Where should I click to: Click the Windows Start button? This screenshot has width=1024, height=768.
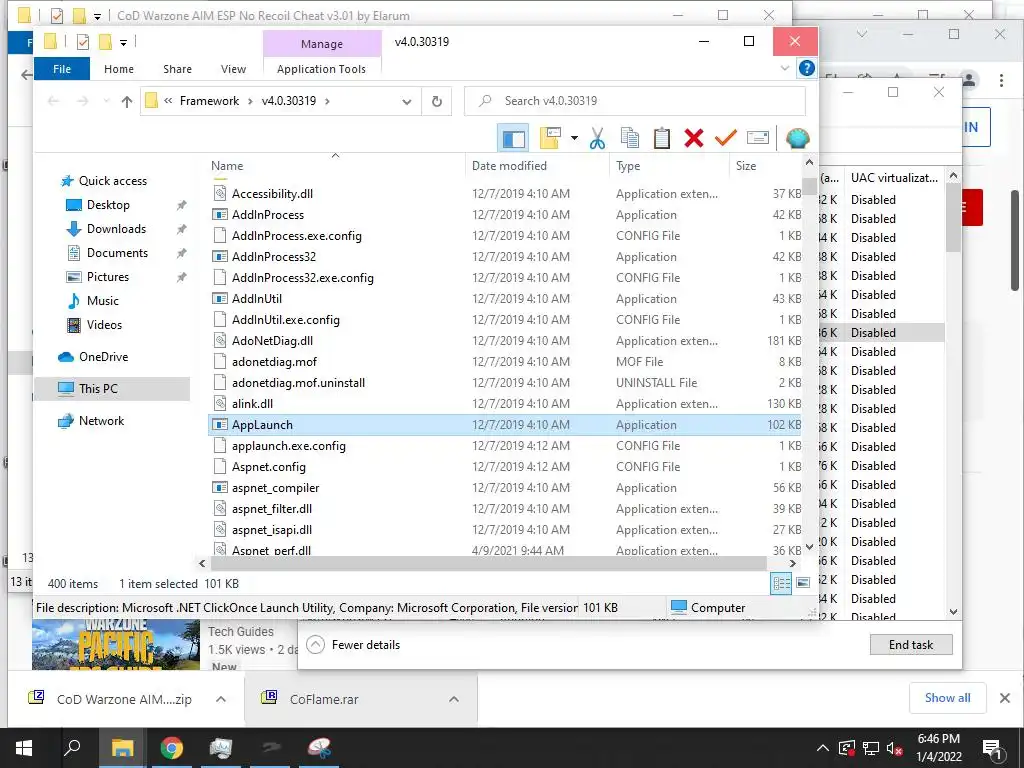coord(24,748)
